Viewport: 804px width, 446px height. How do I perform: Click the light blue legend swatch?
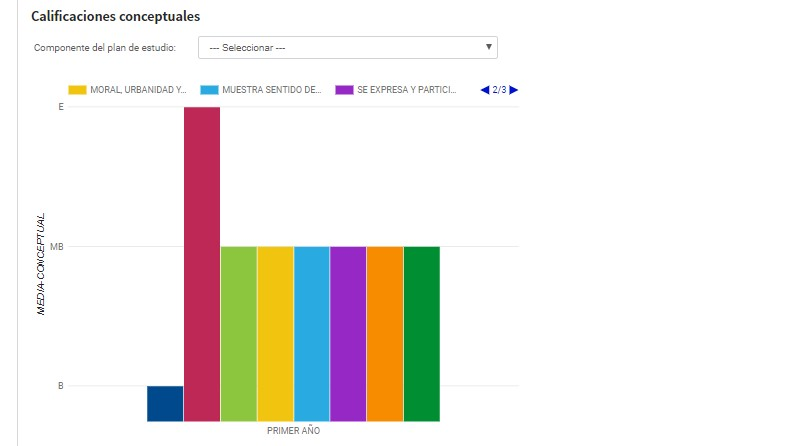(x=209, y=90)
